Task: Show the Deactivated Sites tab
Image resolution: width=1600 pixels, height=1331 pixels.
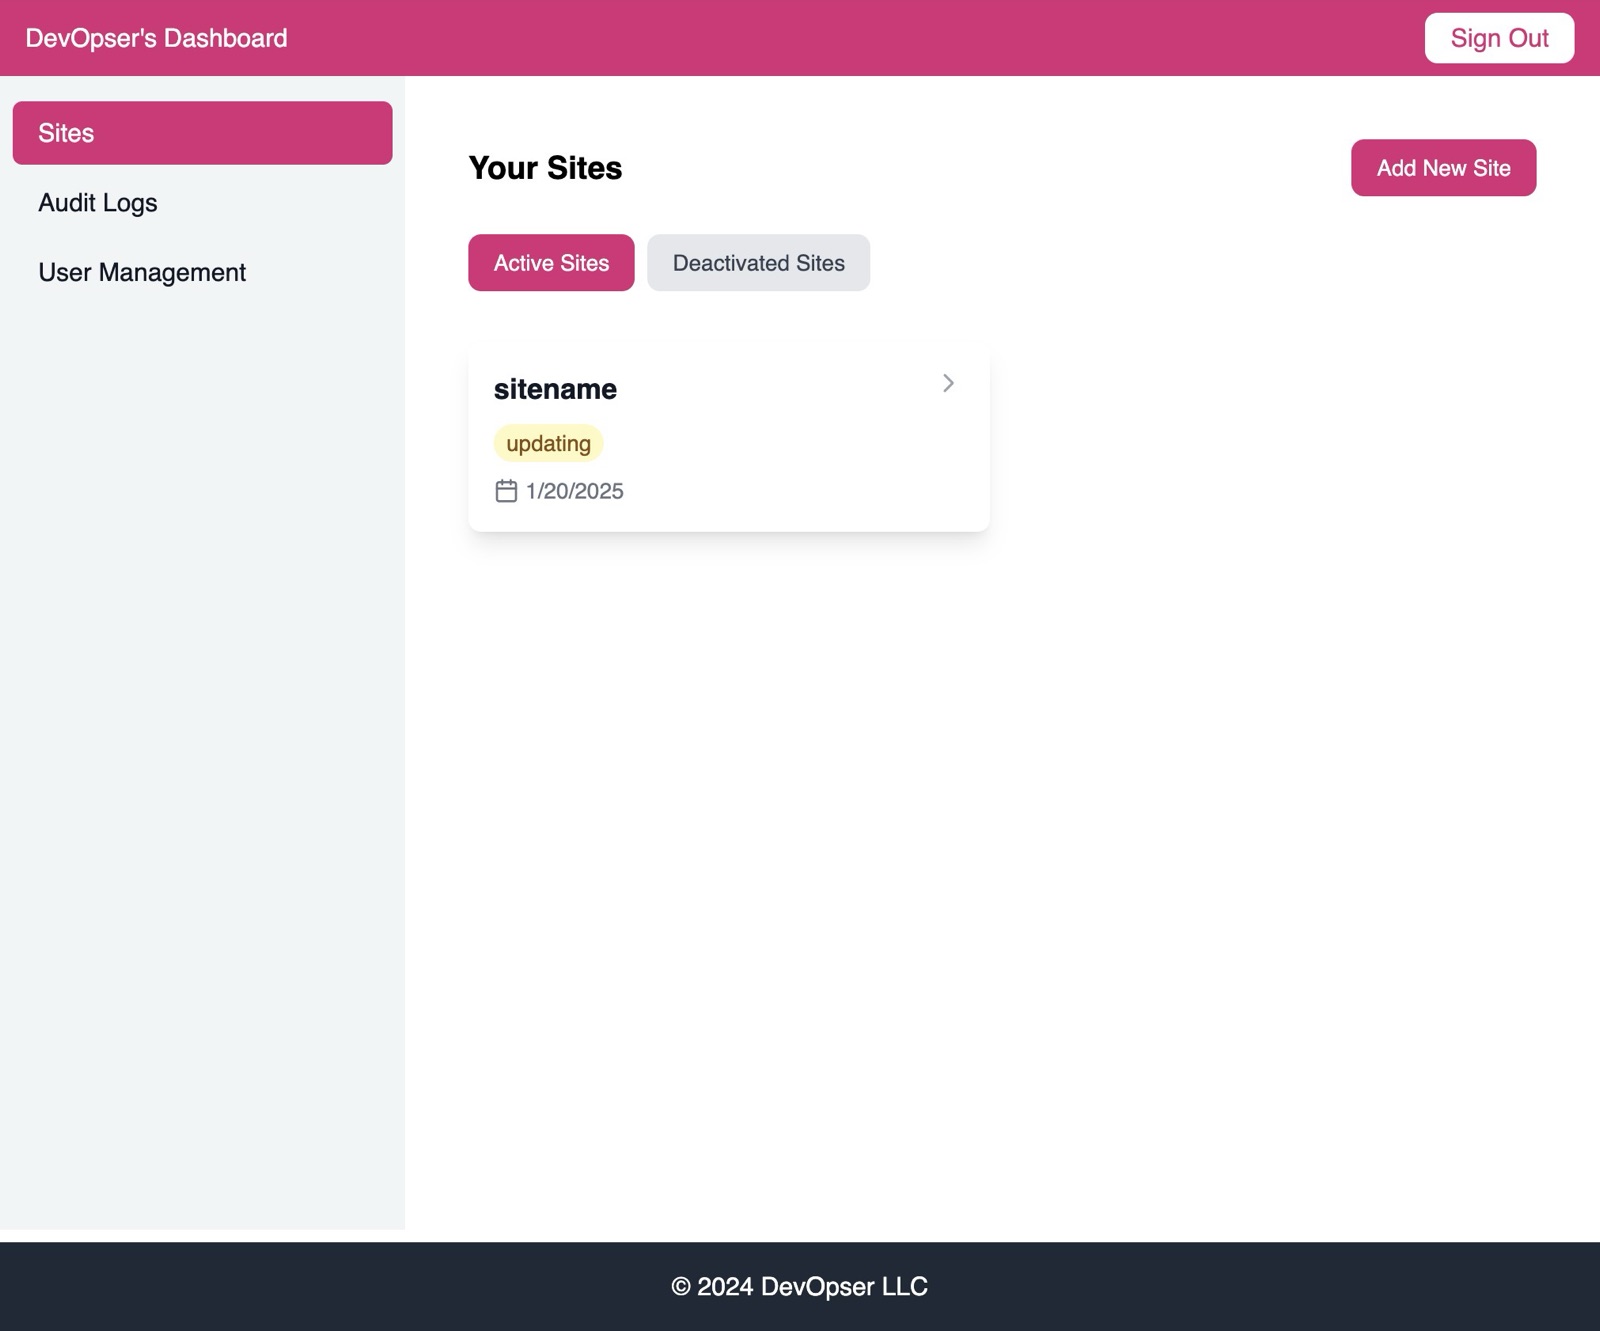Action: [x=758, y=263]
